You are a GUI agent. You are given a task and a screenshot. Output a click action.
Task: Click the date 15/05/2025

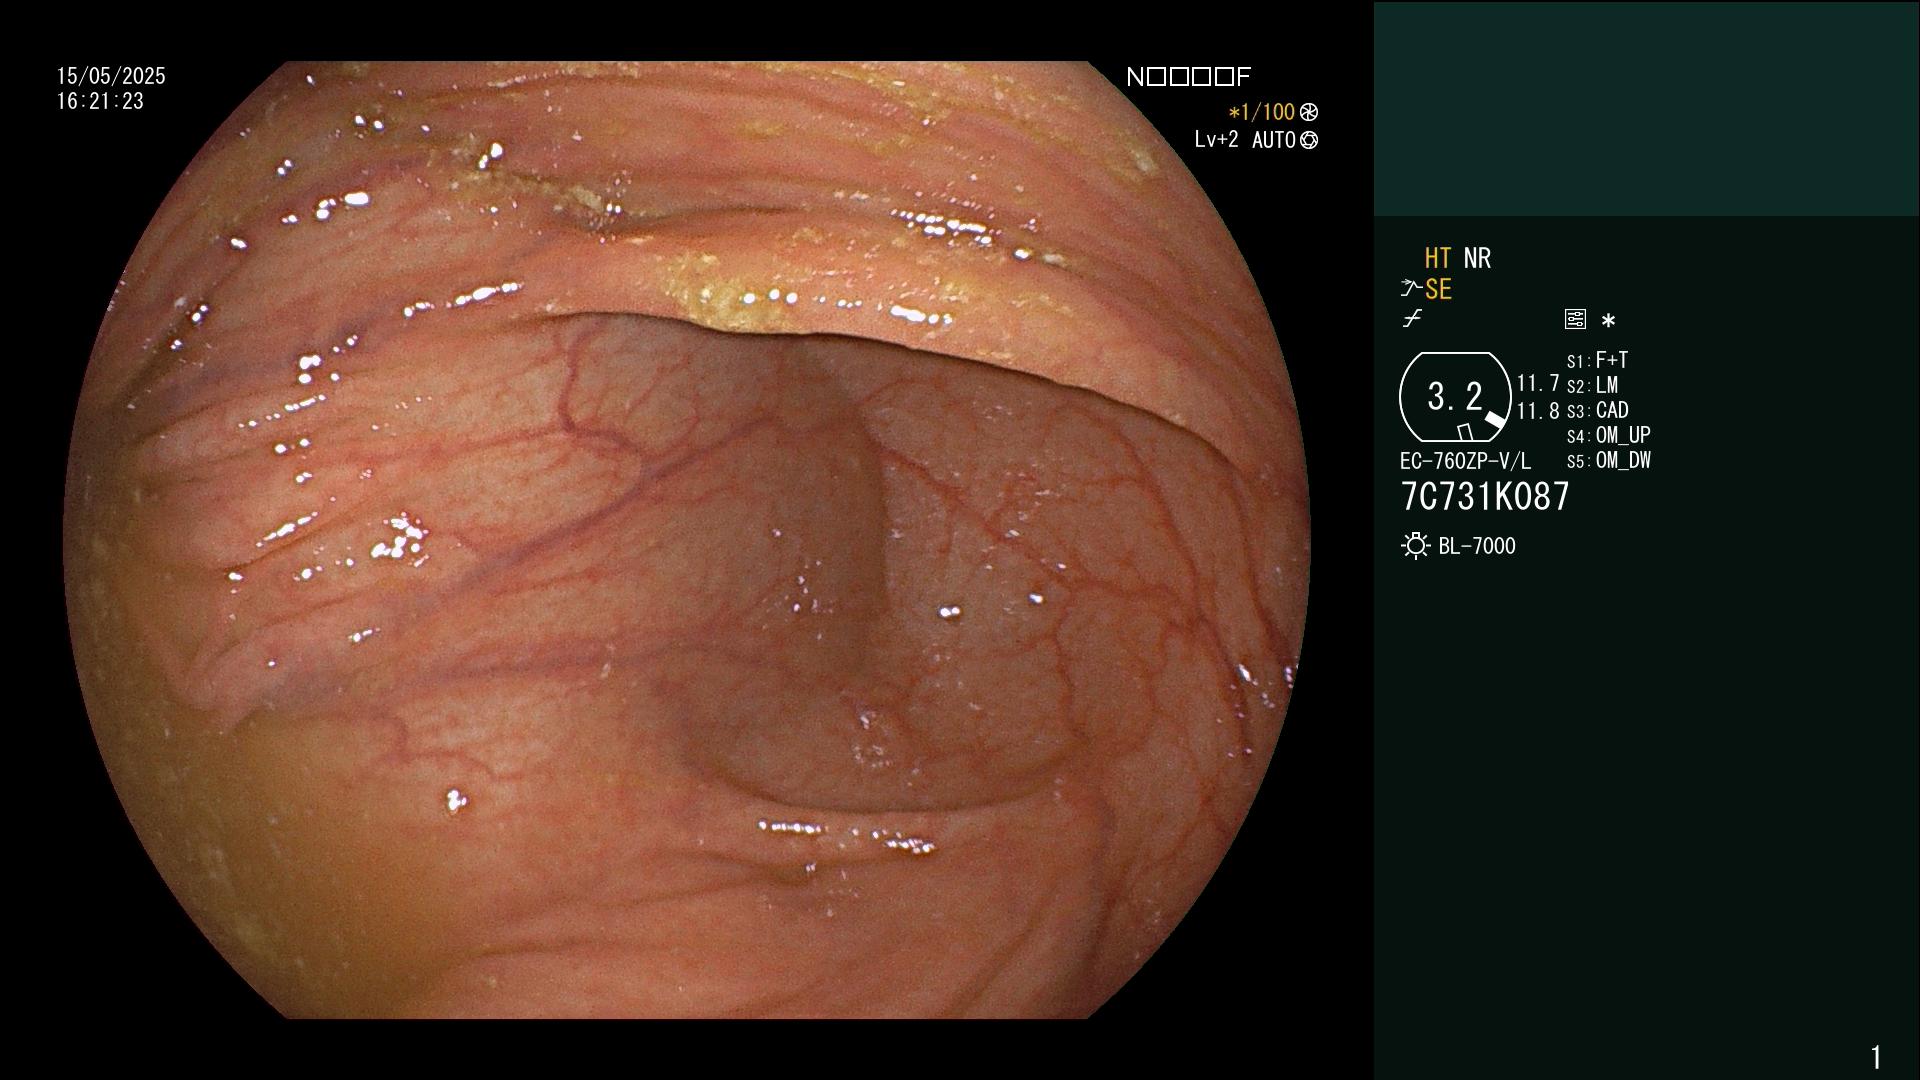(x=111, y=76)
